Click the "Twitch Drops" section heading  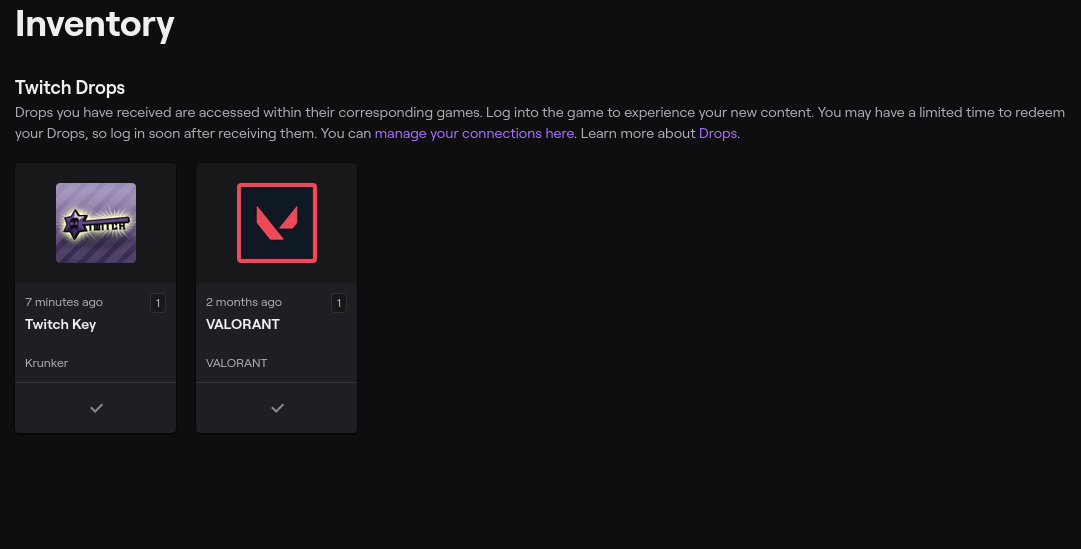(x=70, y=88)
